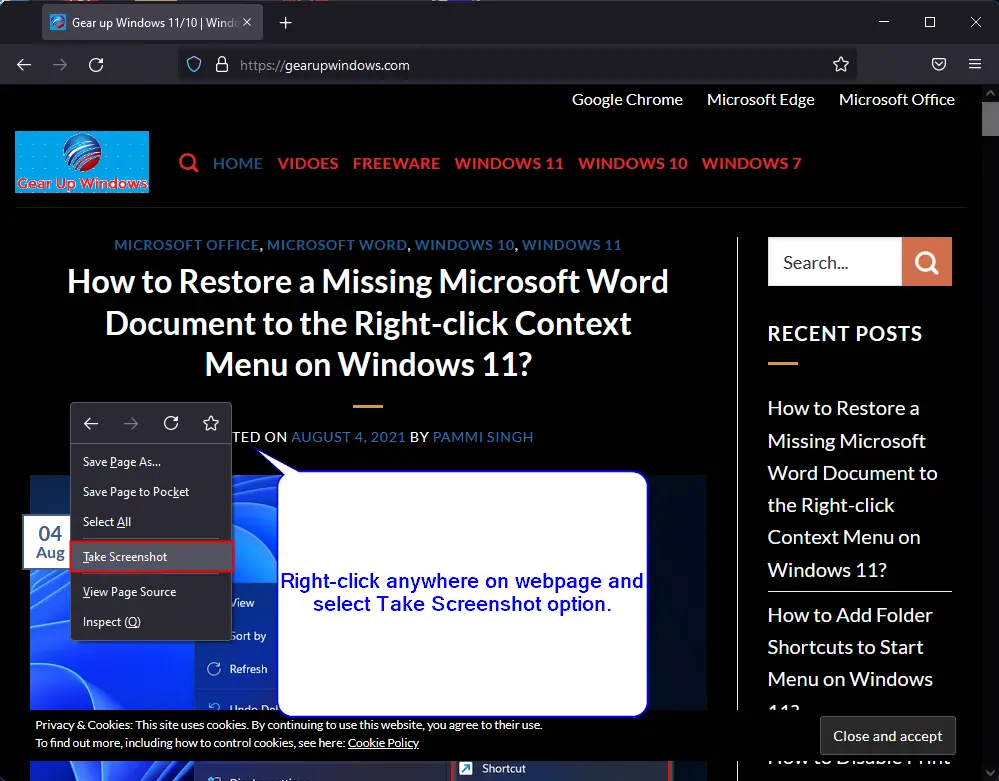The height and width of the screenshot is (781, 999).
Task: Click the WINDOWS 11 category link above title
Action: pos(571,245)
